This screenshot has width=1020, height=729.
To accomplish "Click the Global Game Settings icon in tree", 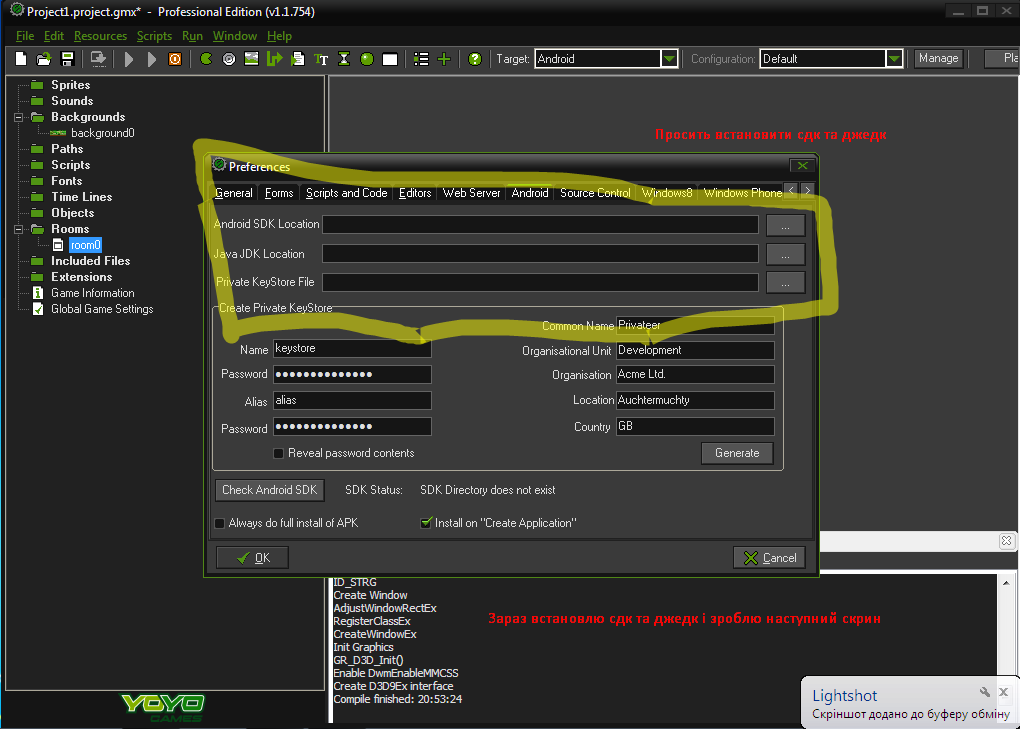I will click(38, 309).
